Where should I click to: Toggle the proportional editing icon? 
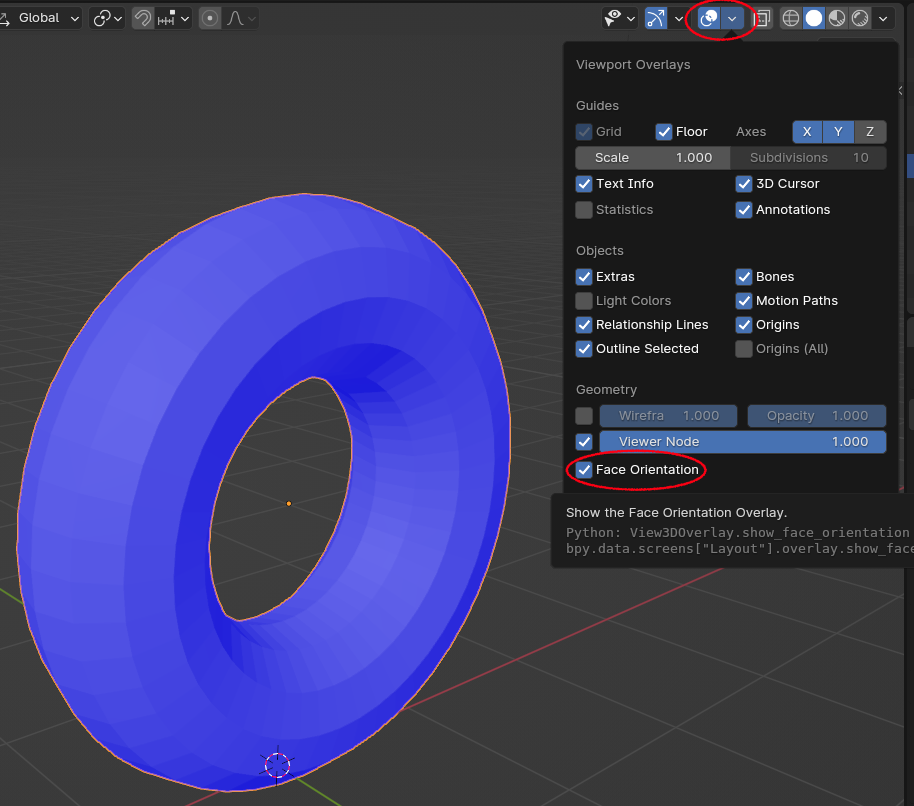(x=210, y=18)
